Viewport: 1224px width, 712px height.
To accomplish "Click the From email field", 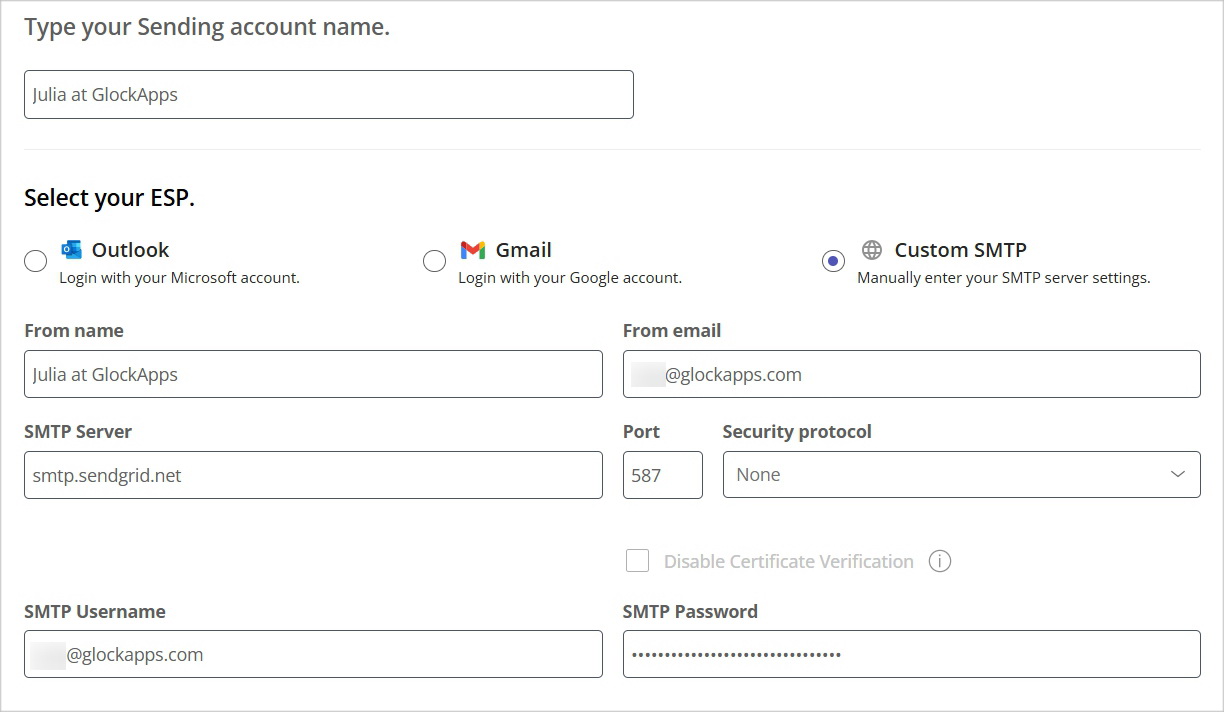I will pyautogui.click(x=911, y=374).
